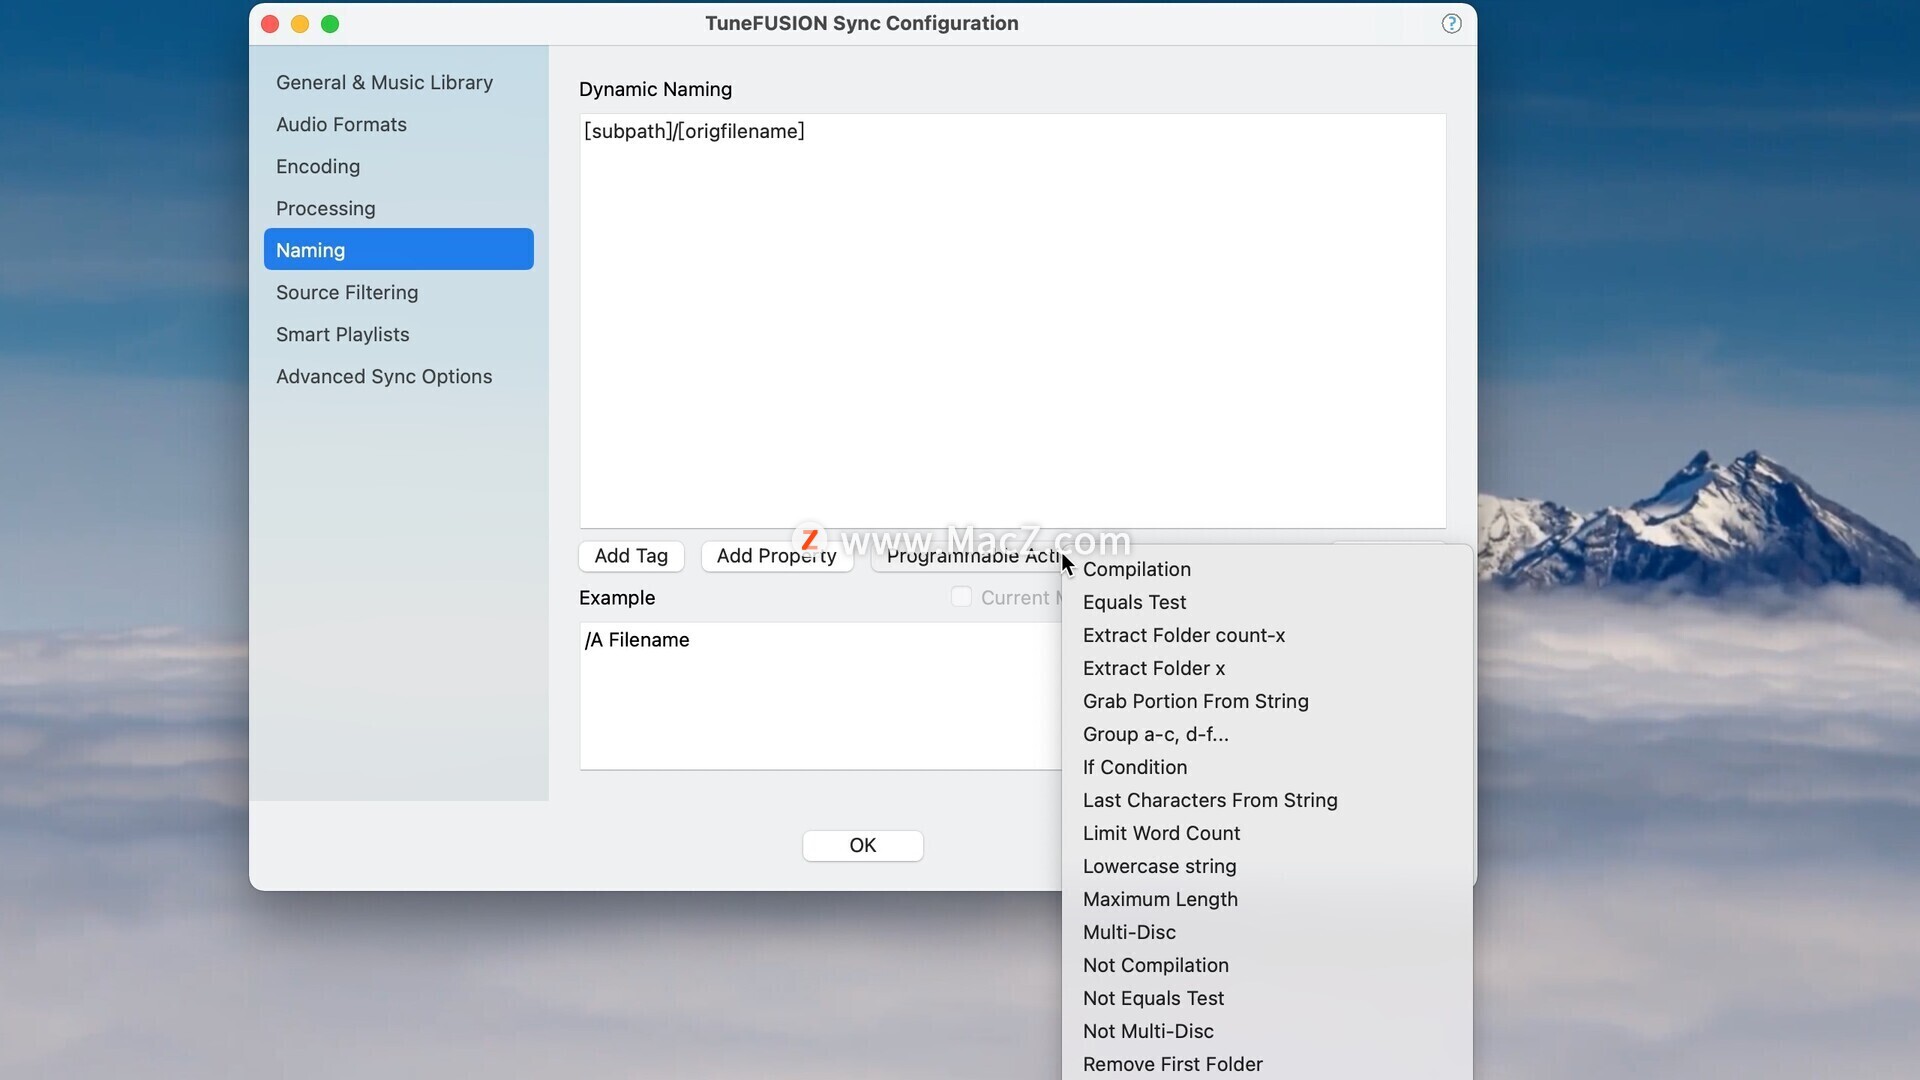Open the Audio Formats section
Screen dimensions: 1920x1080
[398, 125]
